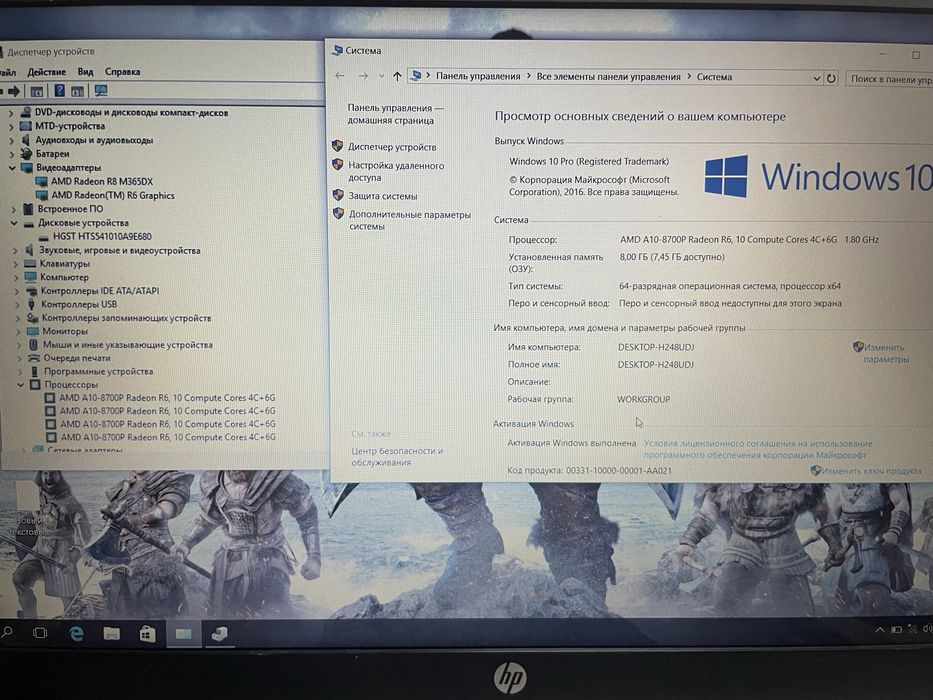Click the Система breadcrumb segment
The width and height of the screenshot is (933, 700).
point(714,77)
